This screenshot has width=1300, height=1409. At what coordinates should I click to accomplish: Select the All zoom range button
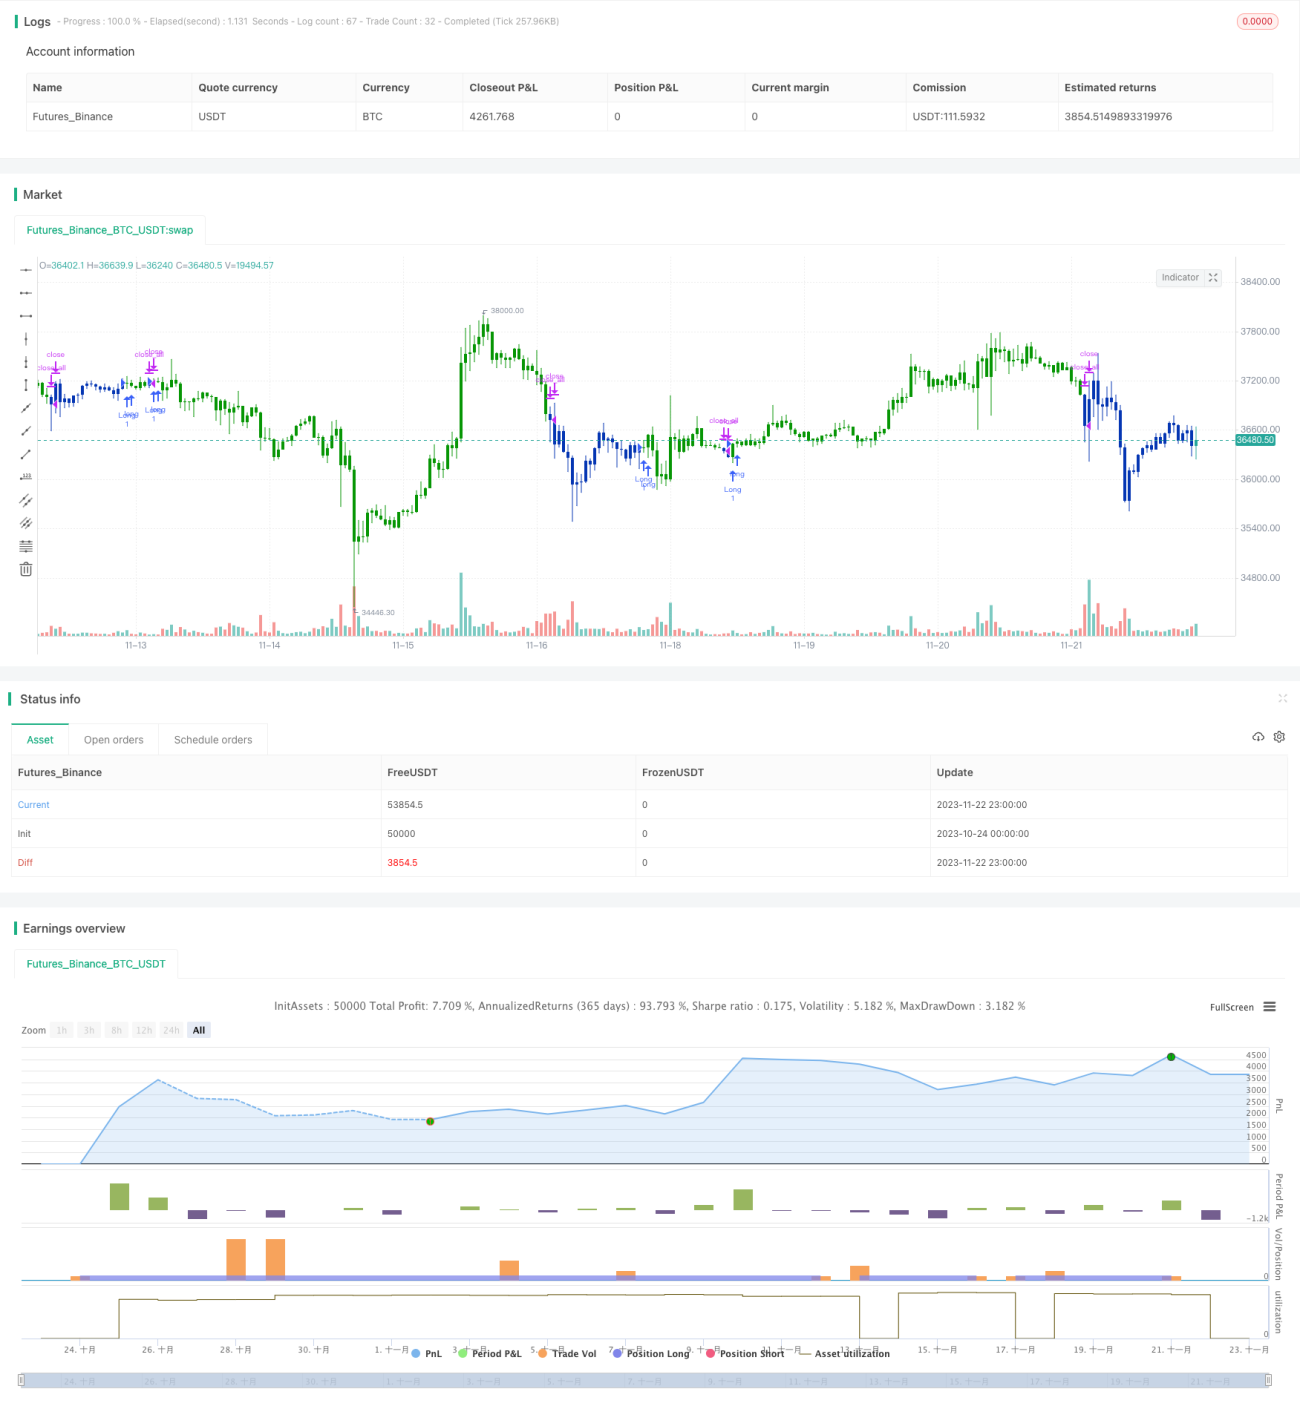[199, 1030]
